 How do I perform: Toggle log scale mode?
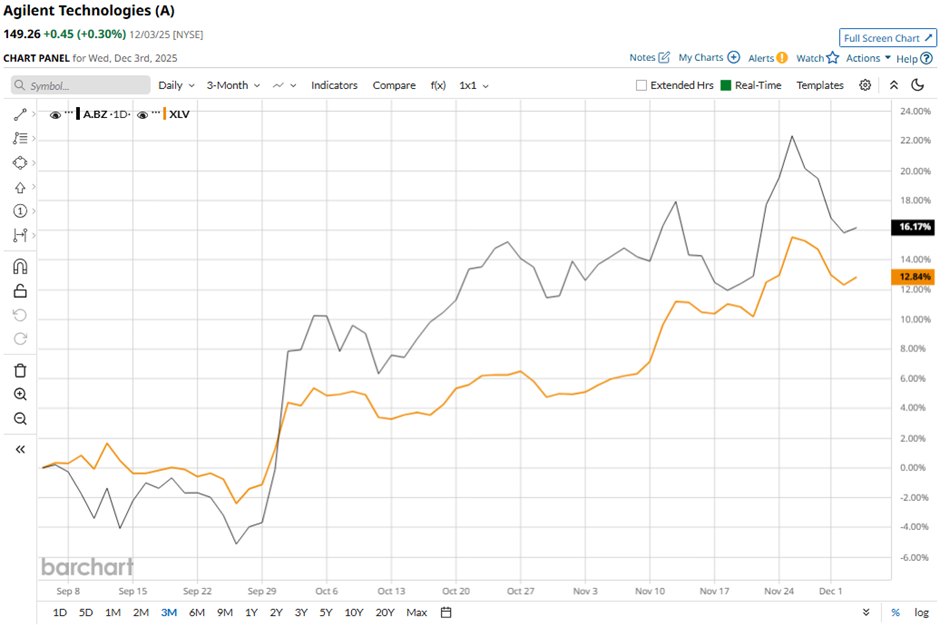(x=921, y=612)
